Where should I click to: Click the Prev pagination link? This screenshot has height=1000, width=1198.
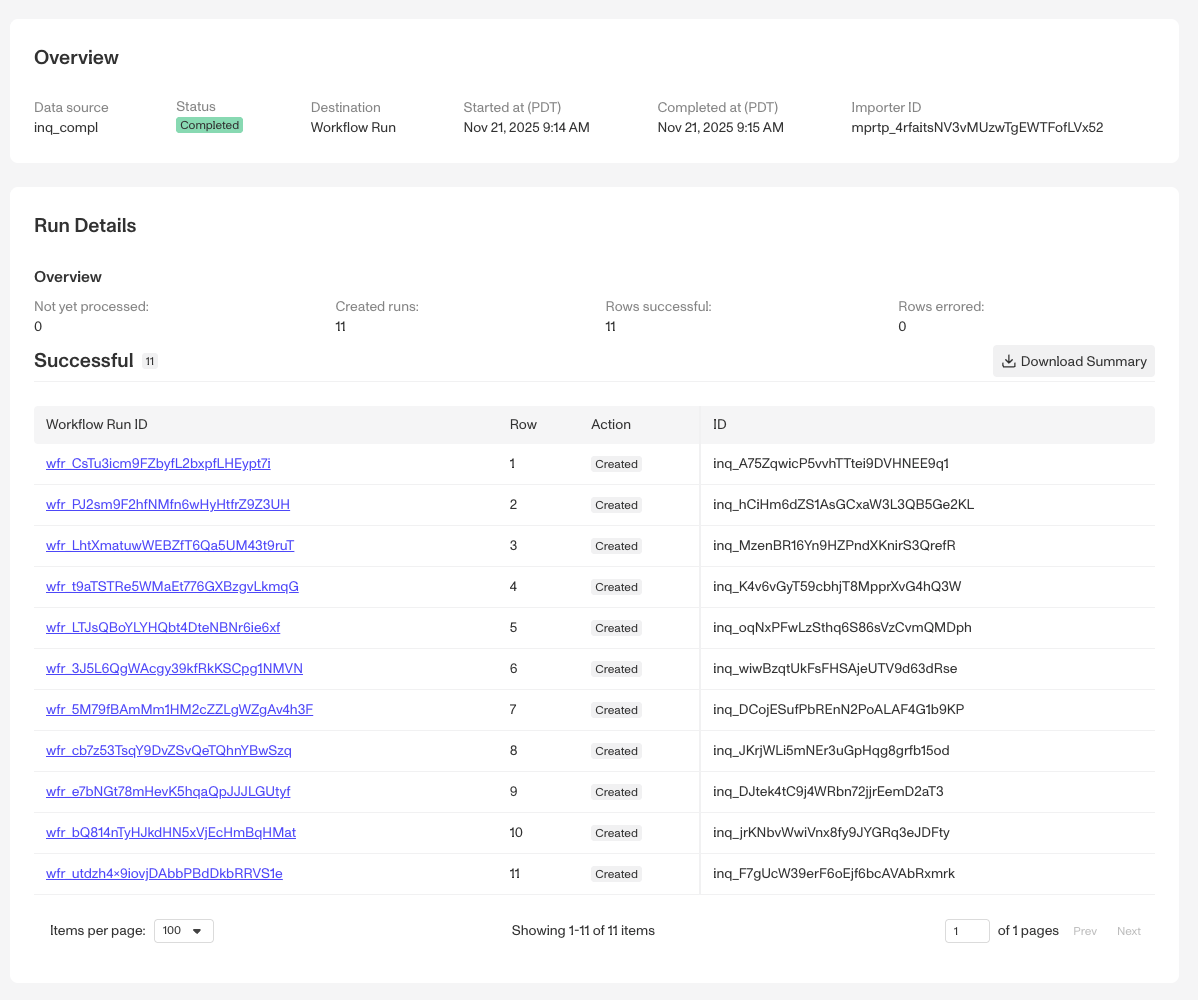click(1084, 931)
